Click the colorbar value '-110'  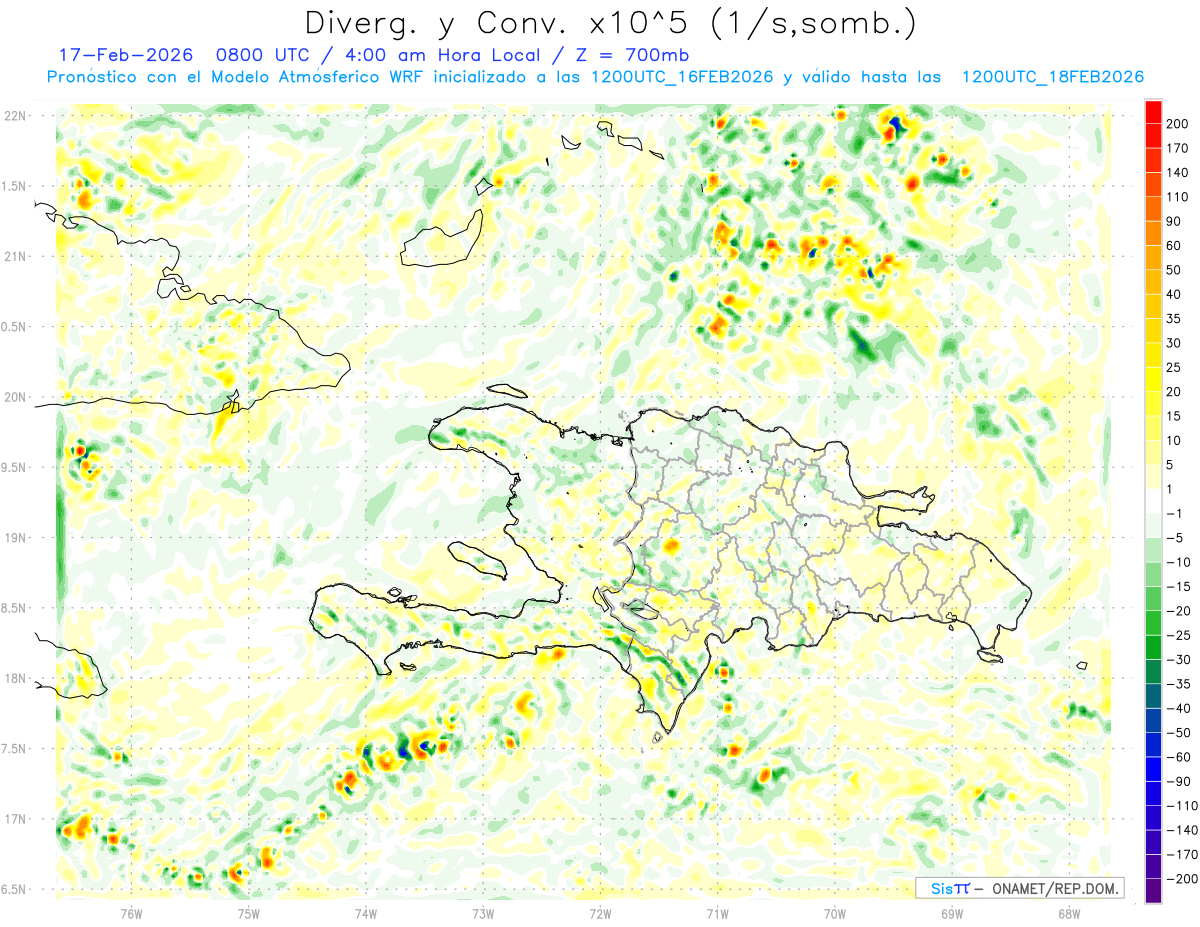(1182, 806)
